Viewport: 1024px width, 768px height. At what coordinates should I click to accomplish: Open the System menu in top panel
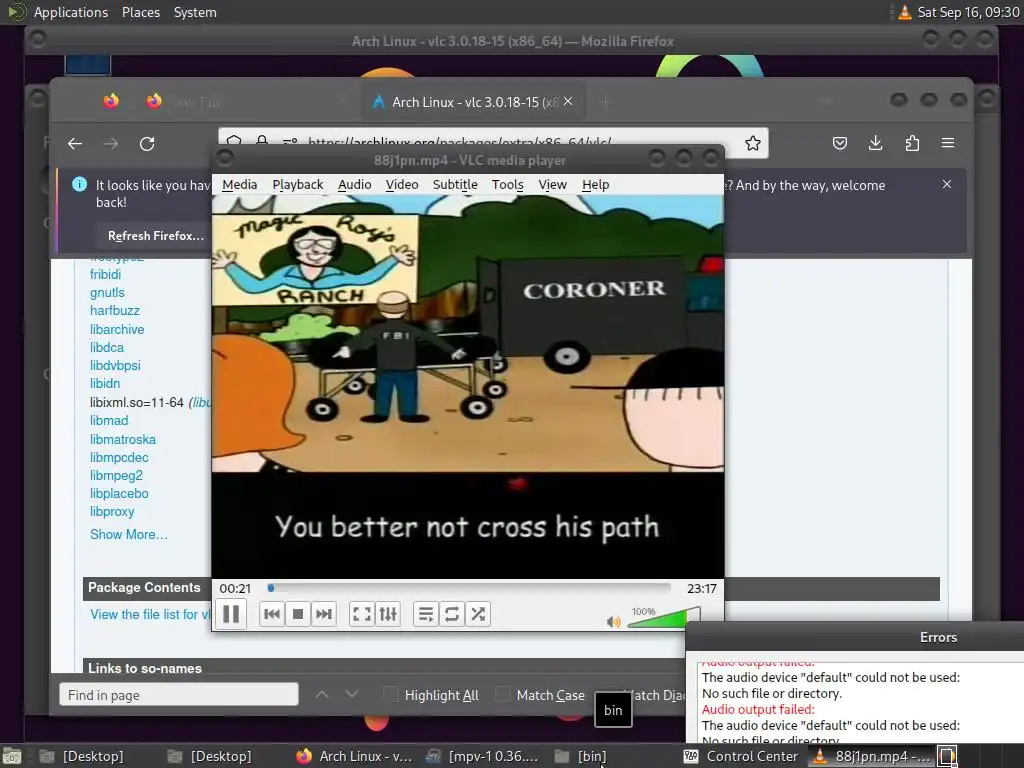[195, 12]
